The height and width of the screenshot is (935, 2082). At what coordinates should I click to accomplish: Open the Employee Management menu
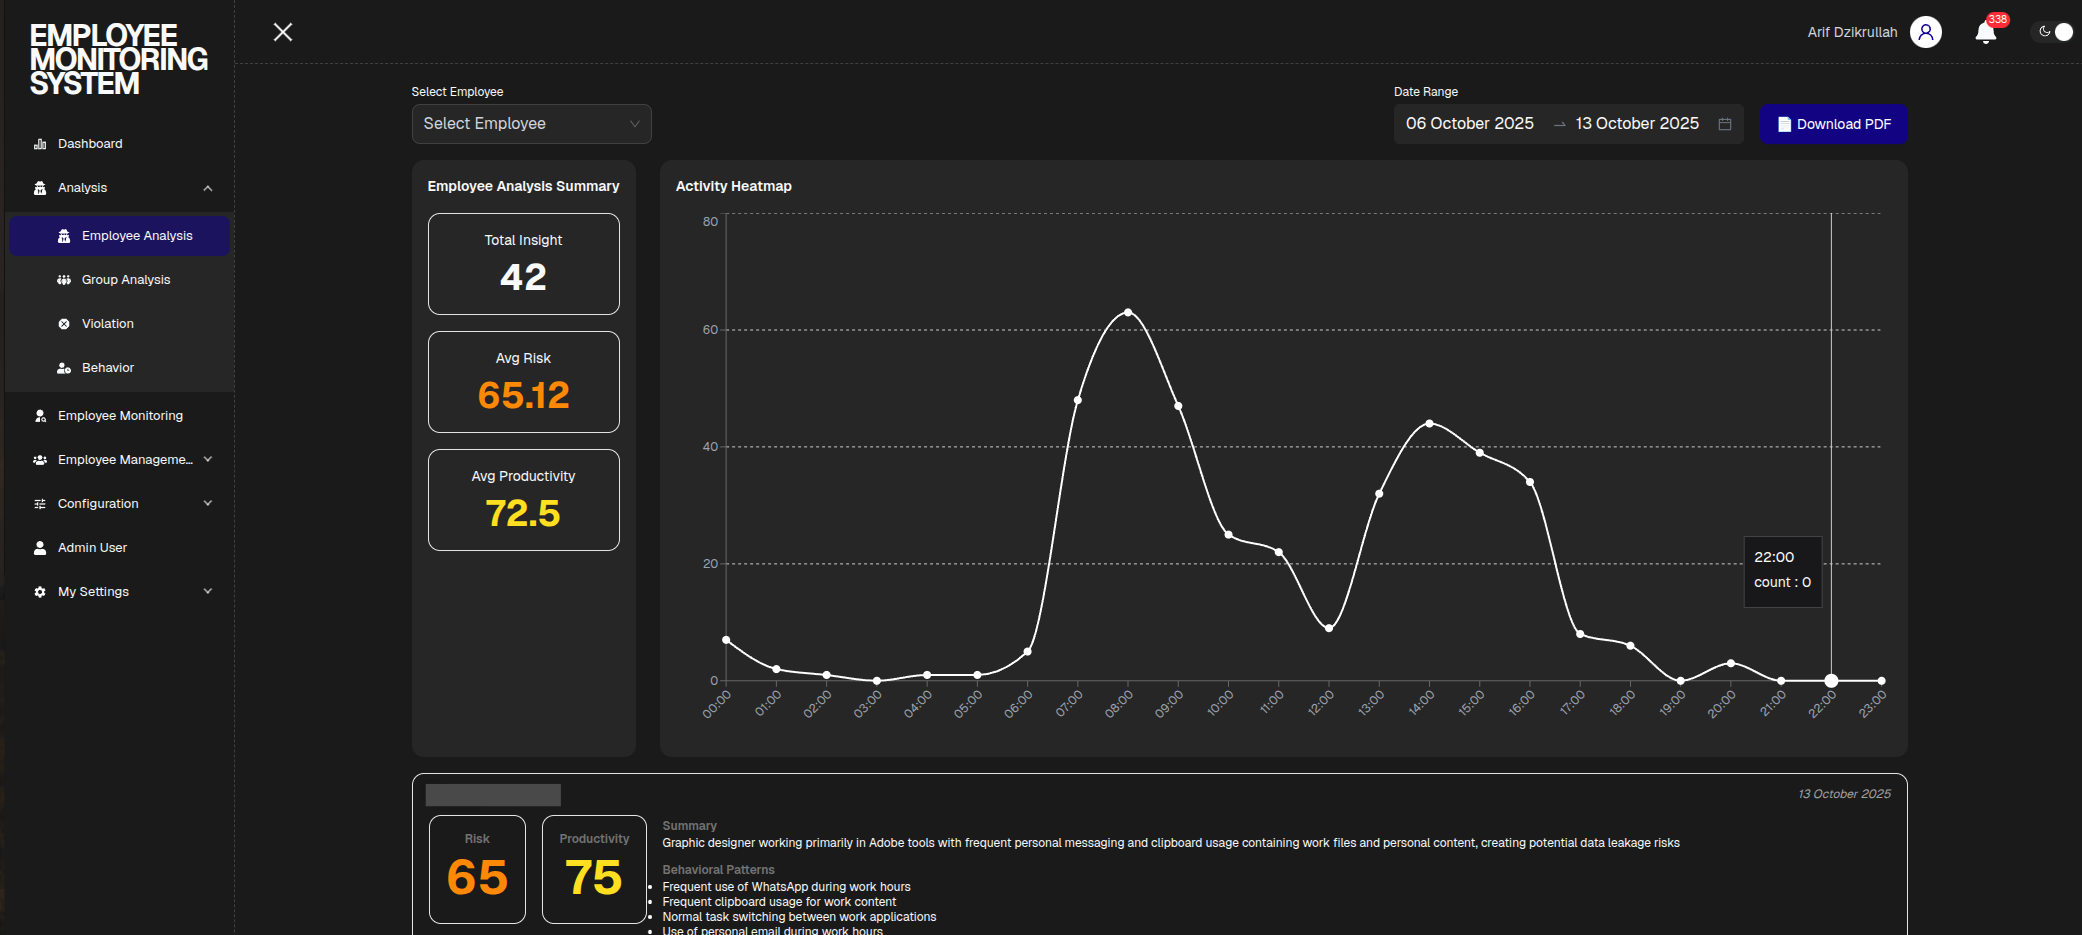[x=207, y=459]
